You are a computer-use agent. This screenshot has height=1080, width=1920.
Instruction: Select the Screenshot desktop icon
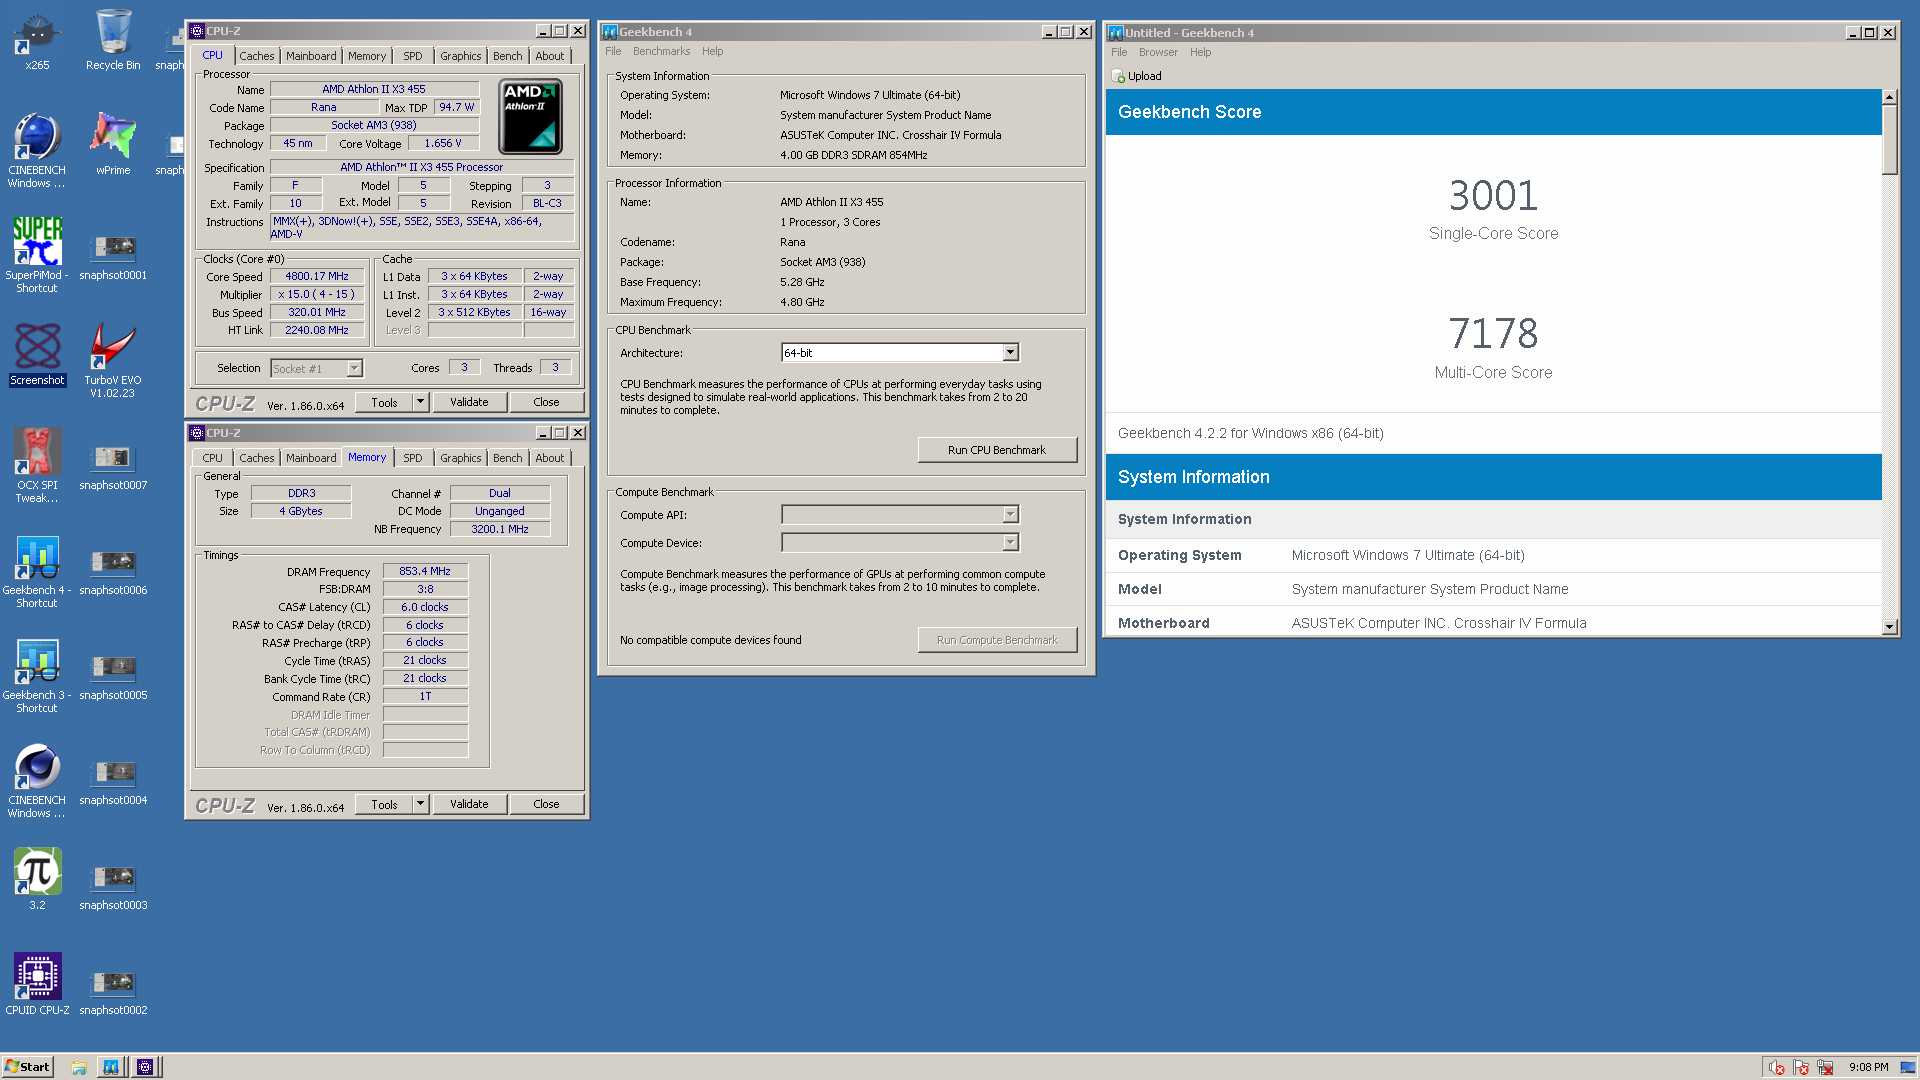(37, 354)
